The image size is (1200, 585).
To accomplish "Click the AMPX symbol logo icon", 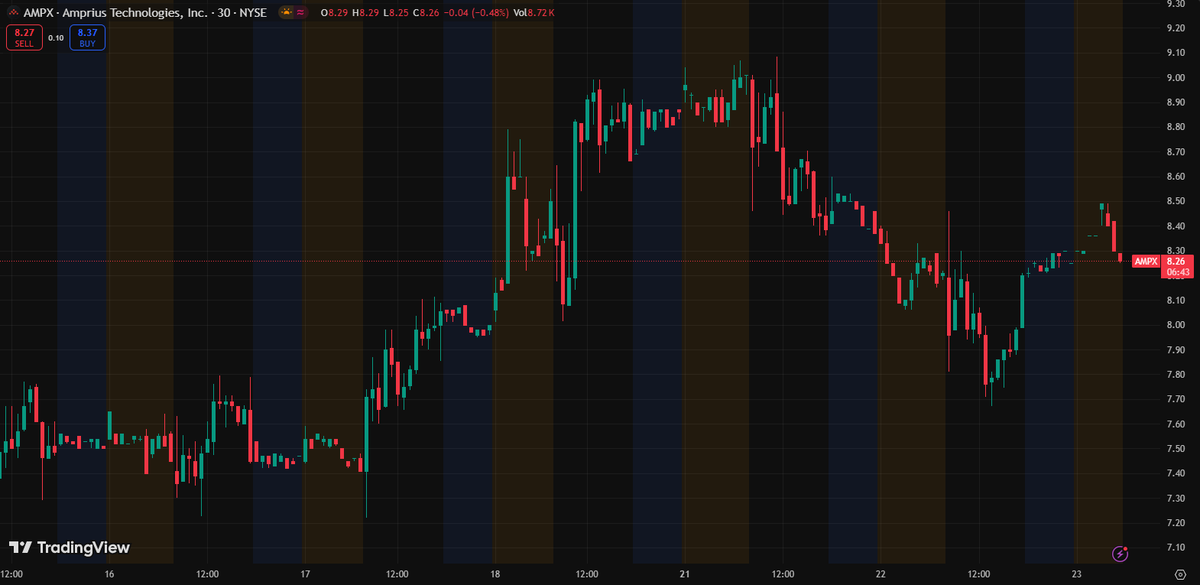I will click(x=13, y=12).
